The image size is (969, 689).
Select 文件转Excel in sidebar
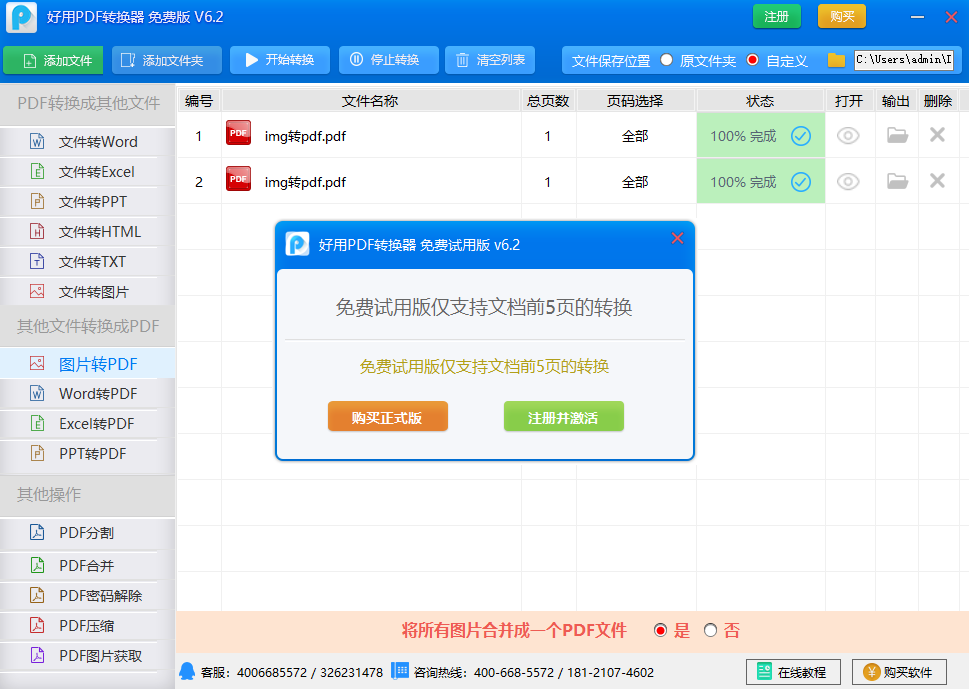pos(87,172)
